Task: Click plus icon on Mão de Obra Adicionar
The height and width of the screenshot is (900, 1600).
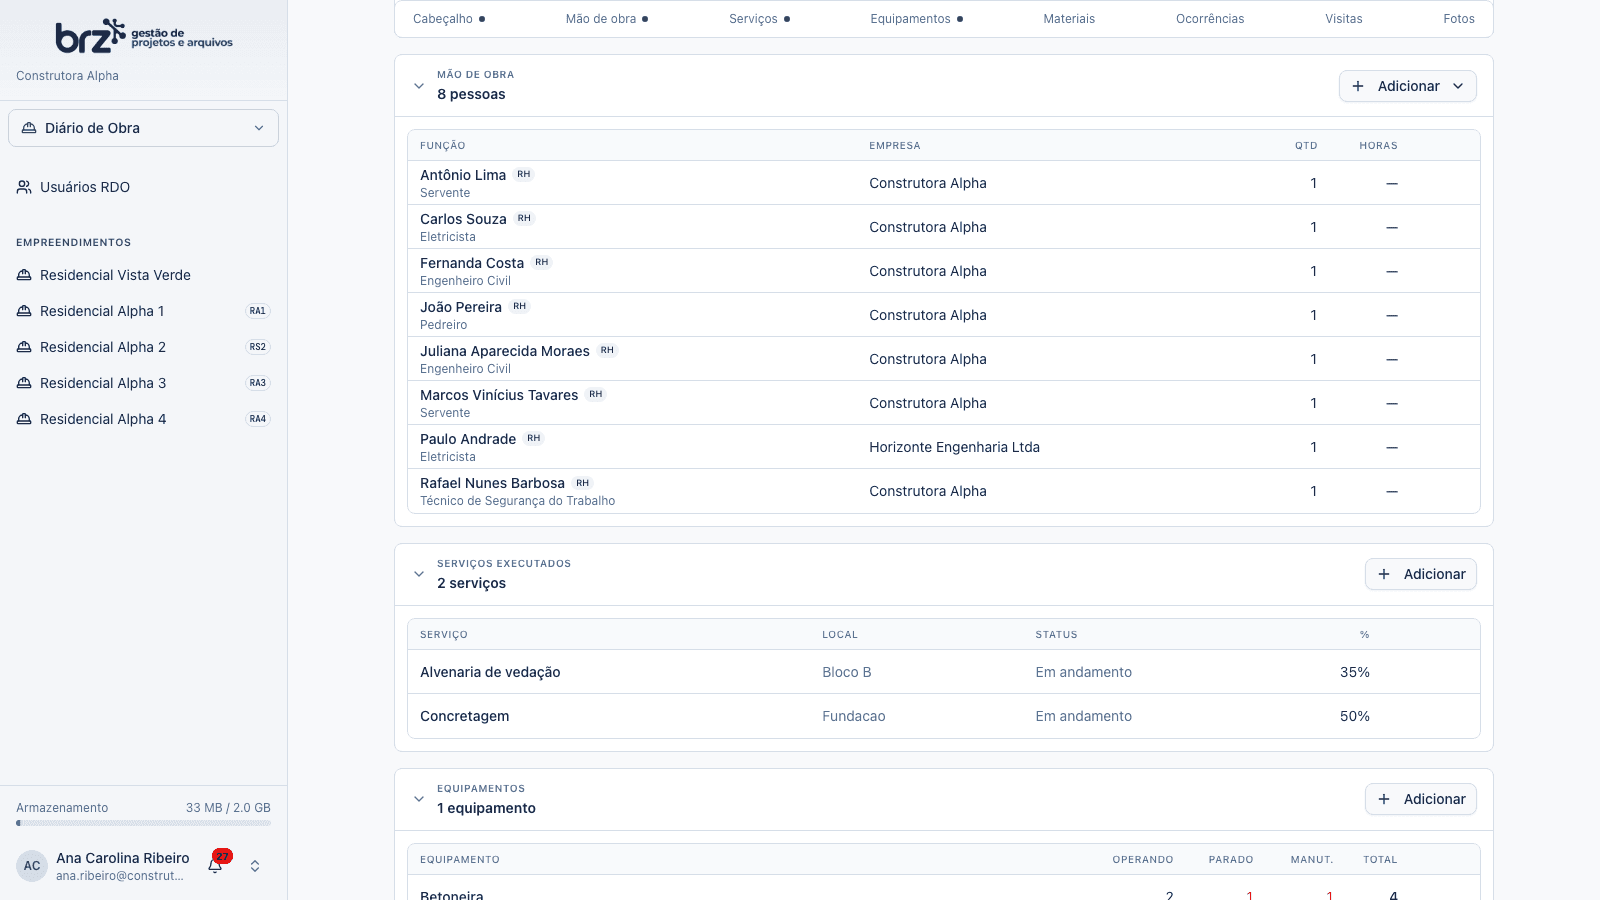Action: pos(1358,86)
